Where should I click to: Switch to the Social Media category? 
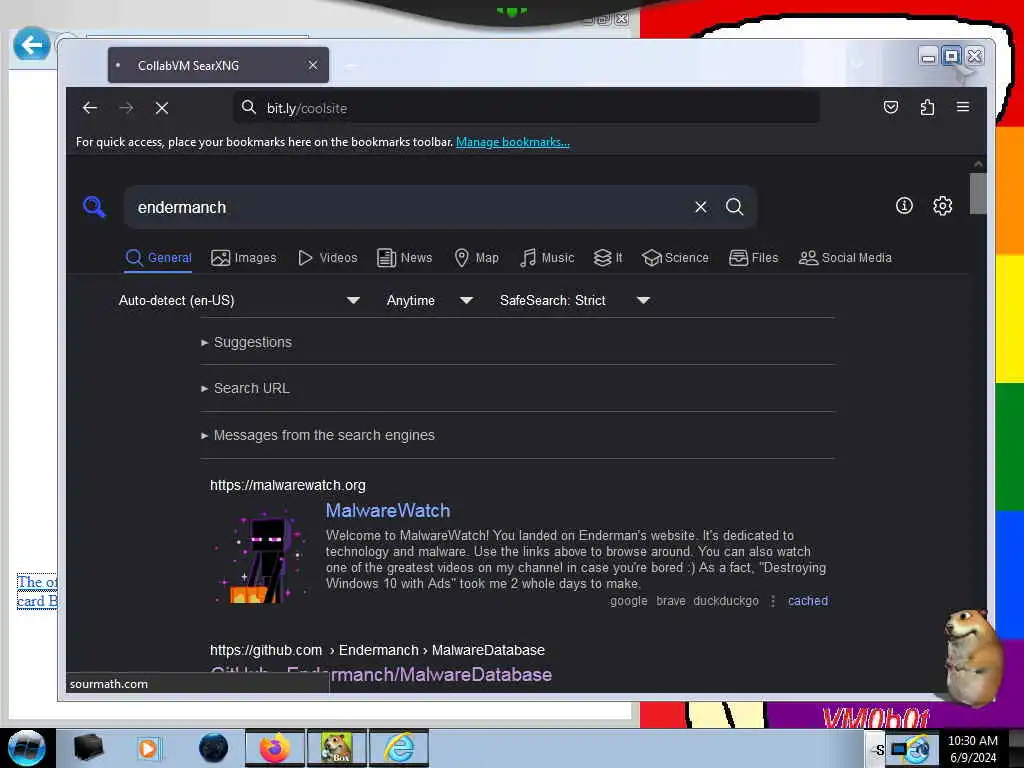point(845,258)
